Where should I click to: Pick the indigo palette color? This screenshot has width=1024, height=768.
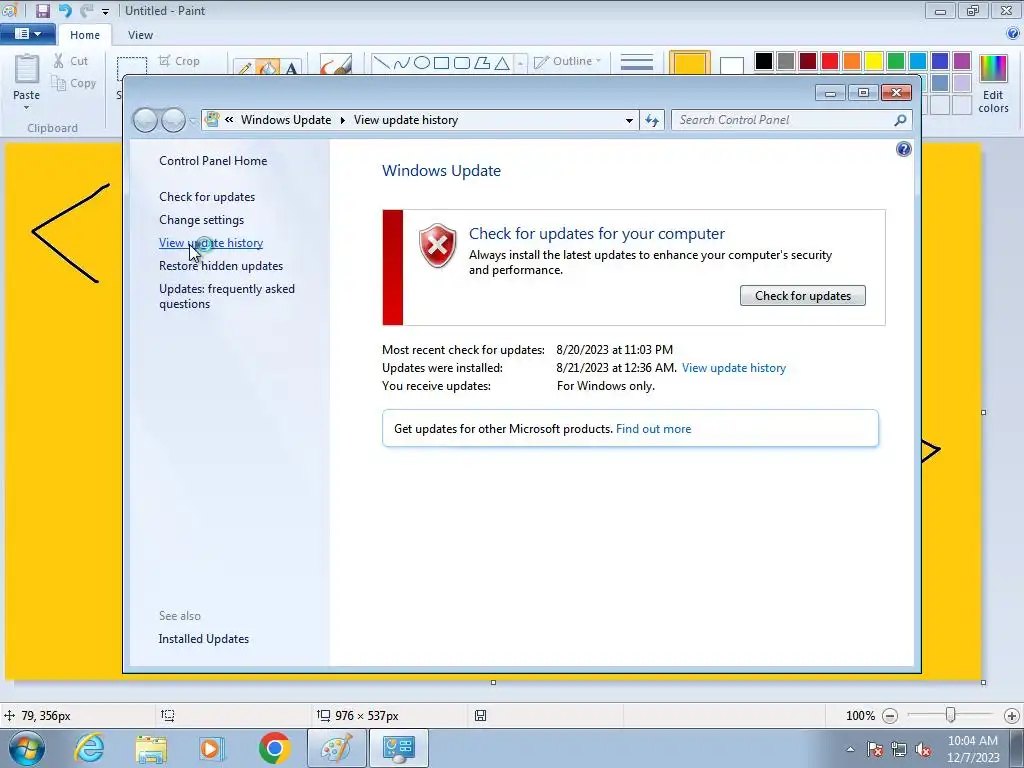tap(940, 61)
